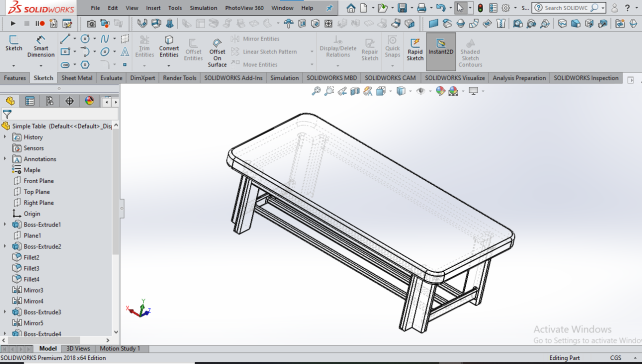Switch to the Evaluate tab

[111, 78]
